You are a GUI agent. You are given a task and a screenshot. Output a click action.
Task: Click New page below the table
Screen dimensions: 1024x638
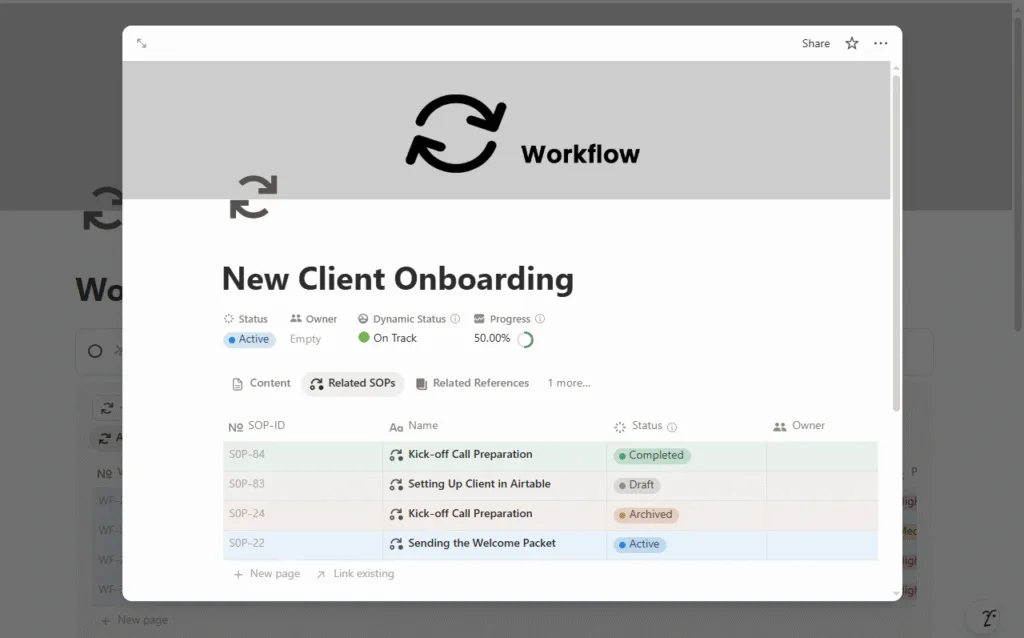(x=266, y=574)
